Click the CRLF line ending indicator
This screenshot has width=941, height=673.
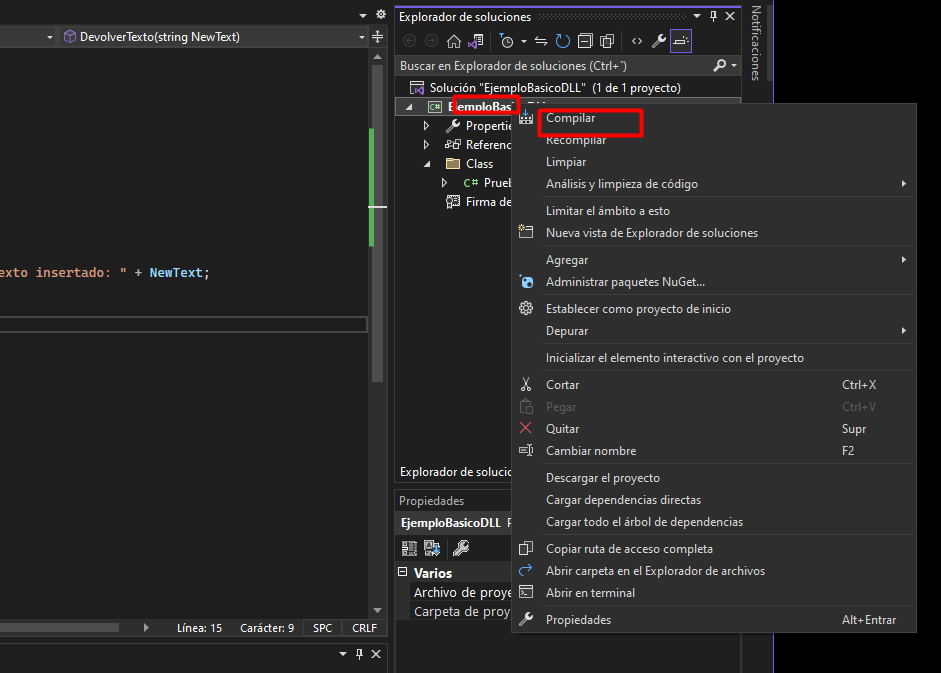click(x=364, y=628)
